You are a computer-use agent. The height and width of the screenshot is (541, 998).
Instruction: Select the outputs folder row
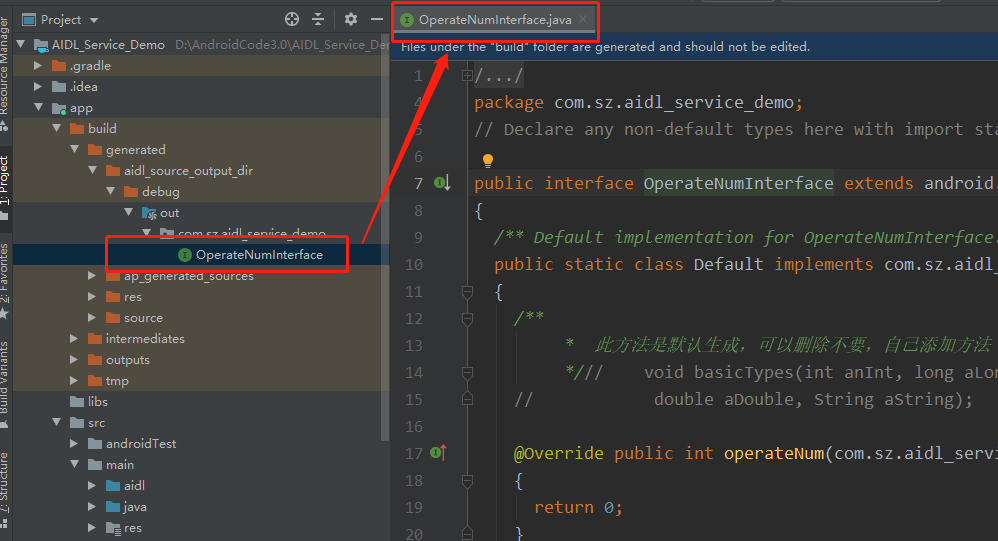click(x=197, y=360)
